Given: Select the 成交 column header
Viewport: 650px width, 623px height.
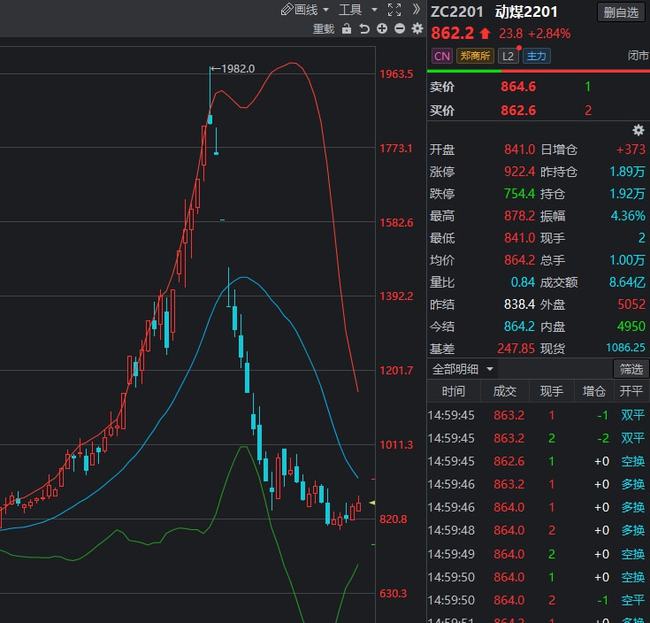Looking at the screenshot, I should tap(505, 392).
